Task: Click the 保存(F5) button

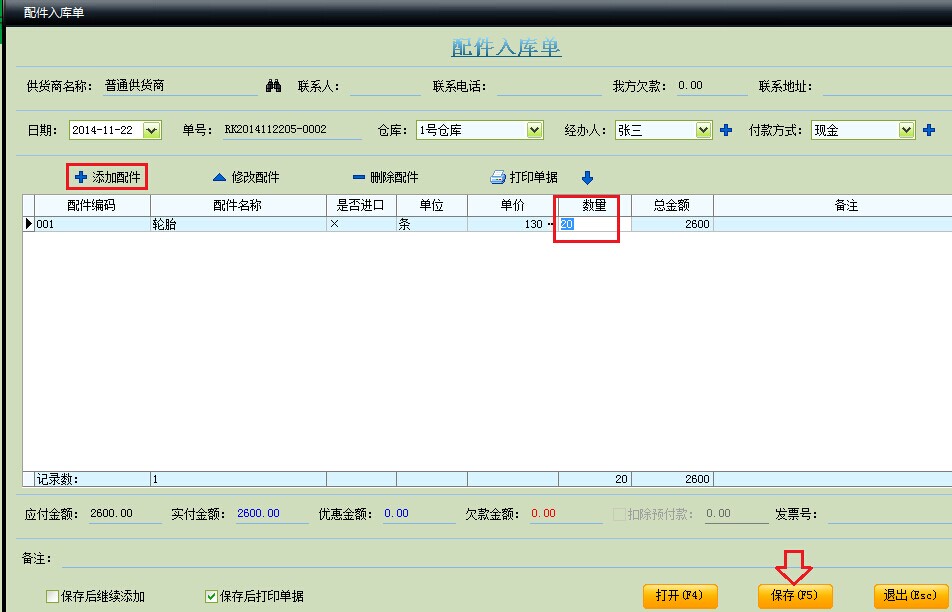Action: (x=795, y=596)
